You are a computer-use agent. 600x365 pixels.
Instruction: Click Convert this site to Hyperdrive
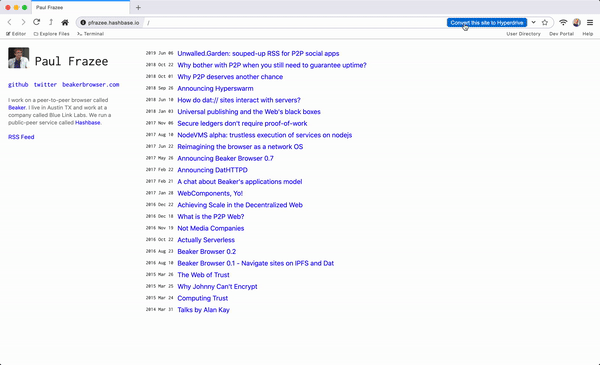487,23
